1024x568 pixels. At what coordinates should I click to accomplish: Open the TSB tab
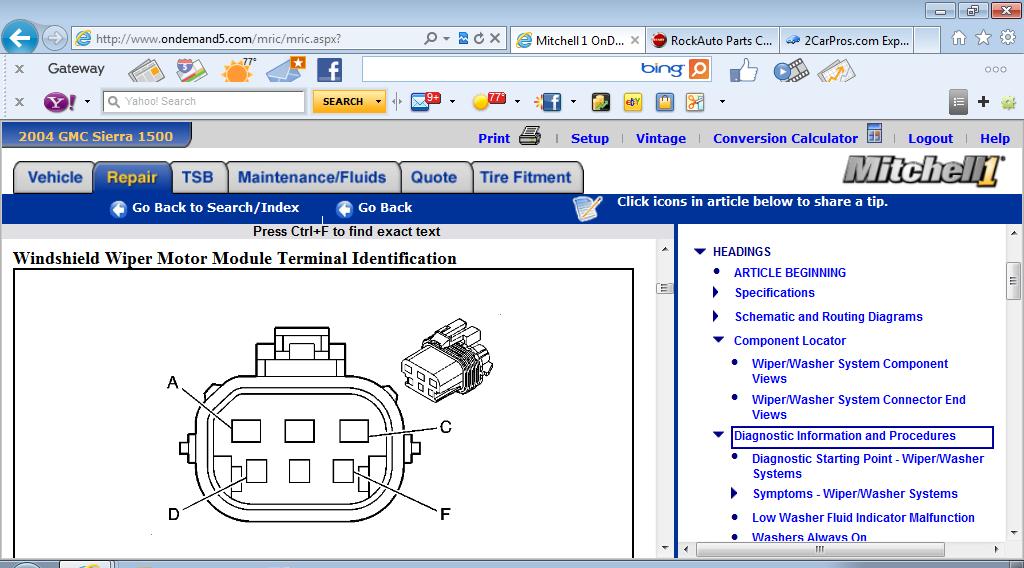tap(197, 178)
